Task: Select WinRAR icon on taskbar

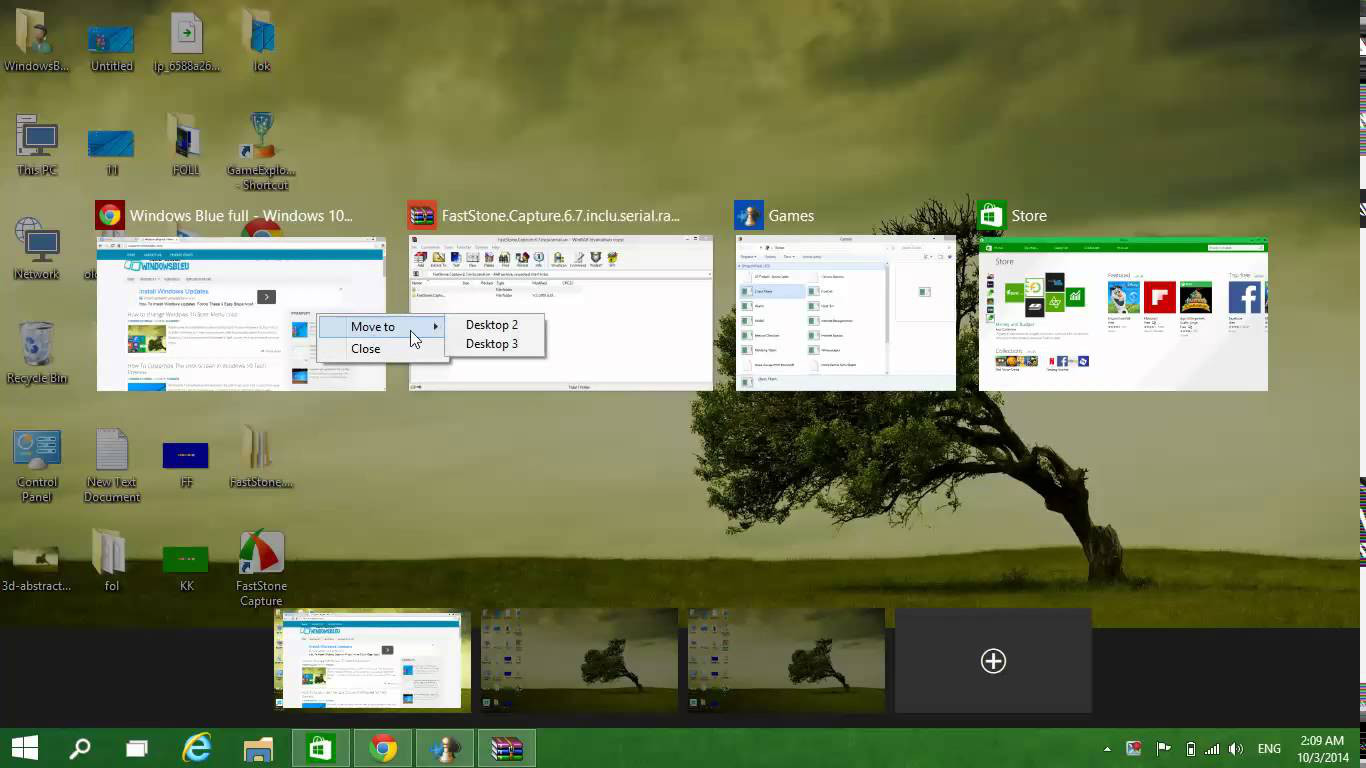Action: [506, 748]
